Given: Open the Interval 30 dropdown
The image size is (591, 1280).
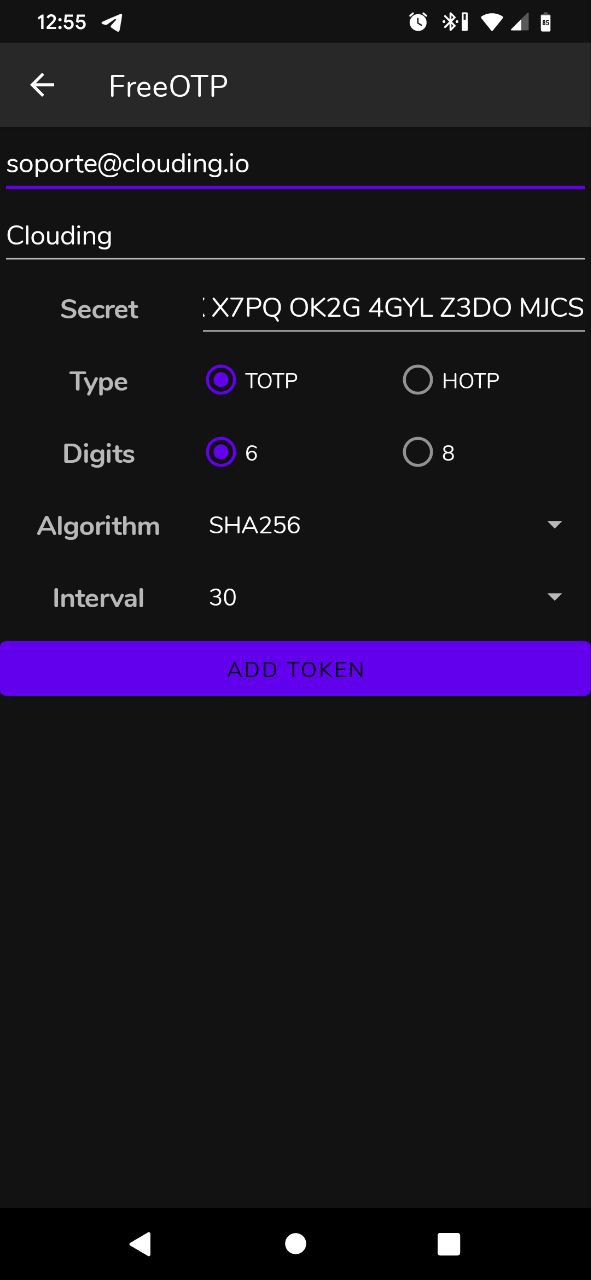Looking at the screenshot, I should pos(385,597).
